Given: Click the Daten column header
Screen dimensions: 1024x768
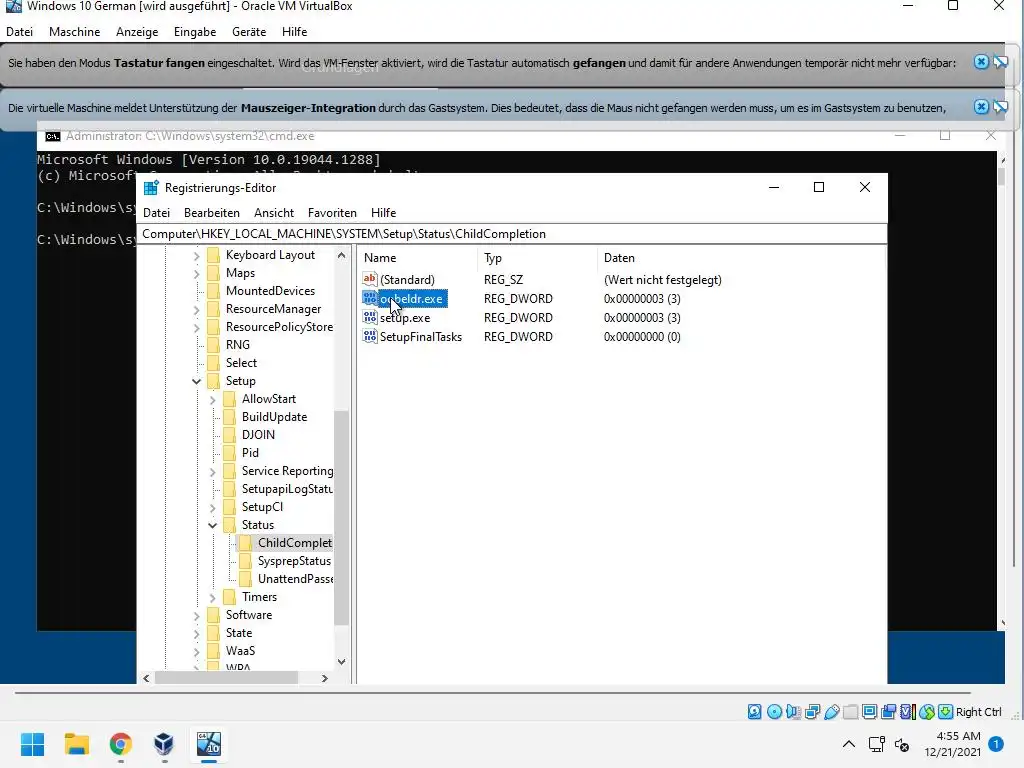Looking at the screenshot, I should coord(741,258).
